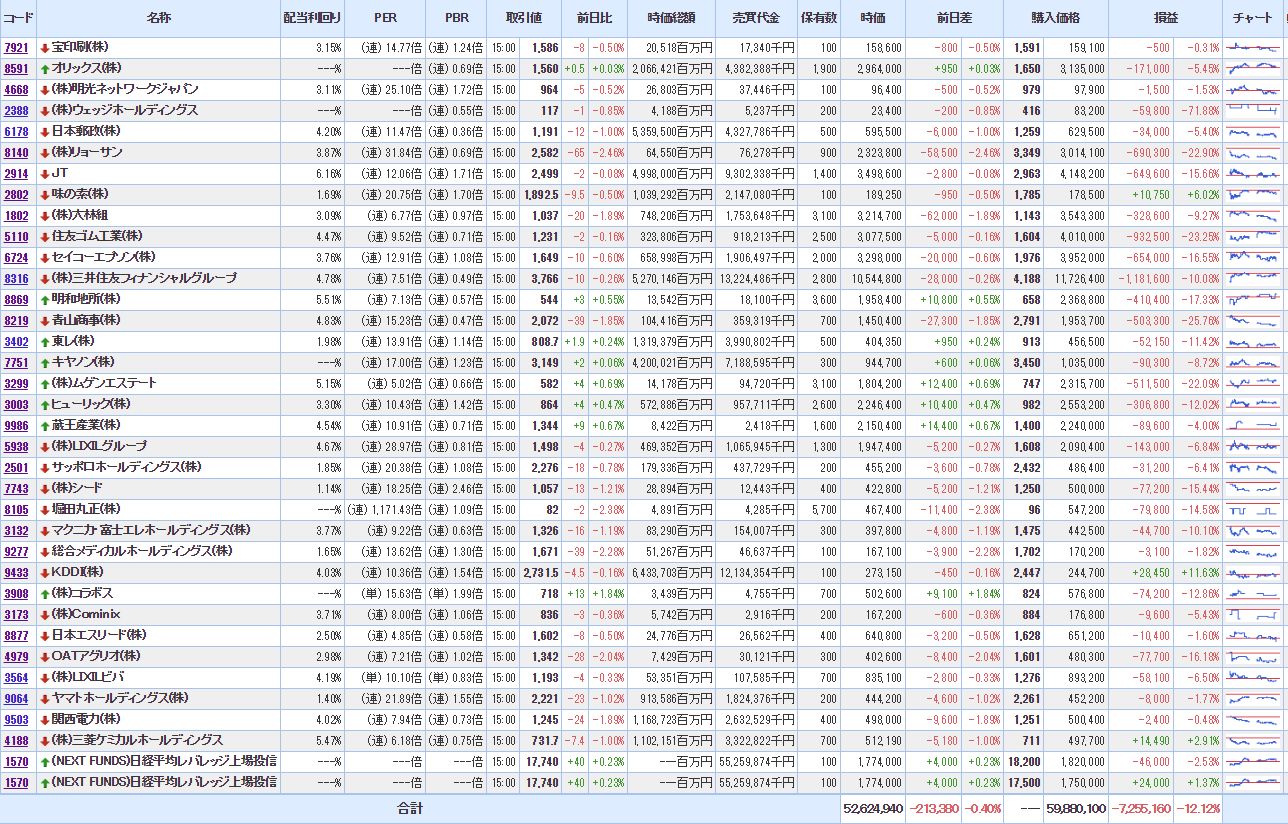Open the mini chart for 宝印刷 row
The height and width of the screenshot is (824, 1288).
(1253, 47)
